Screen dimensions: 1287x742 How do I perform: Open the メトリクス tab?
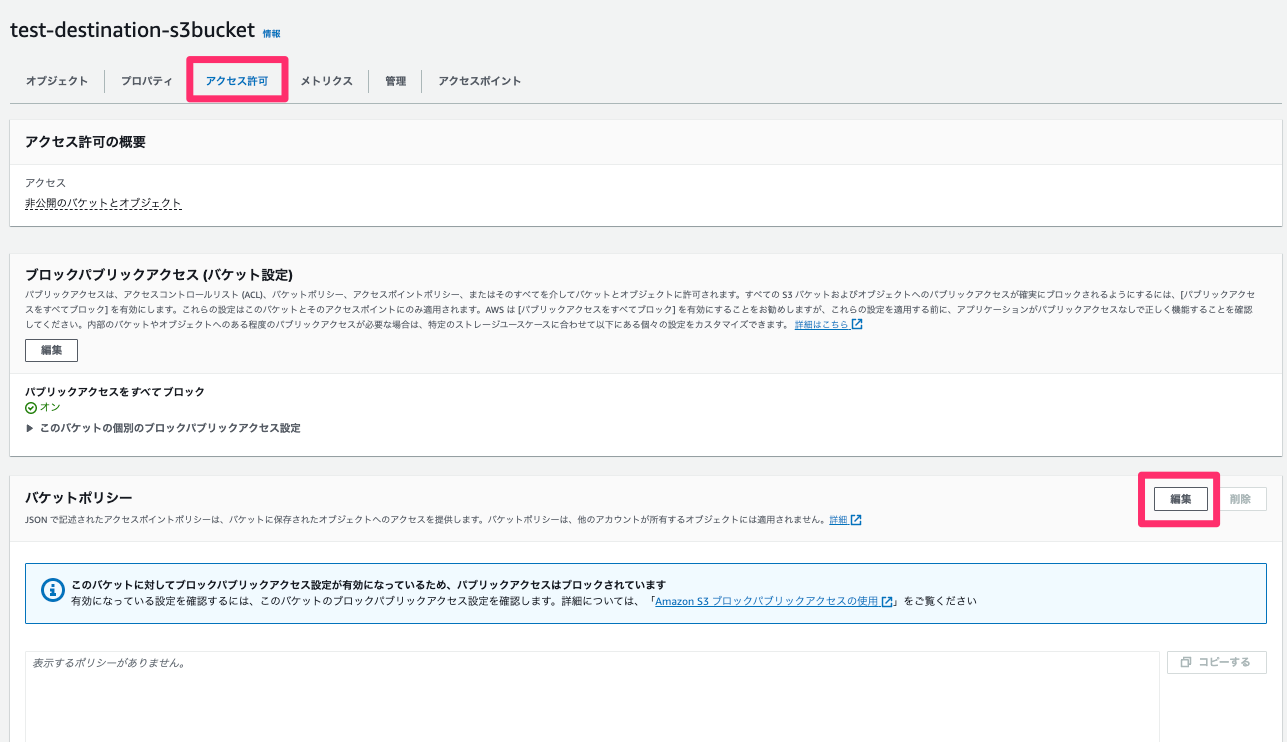[x=326, y=81]
